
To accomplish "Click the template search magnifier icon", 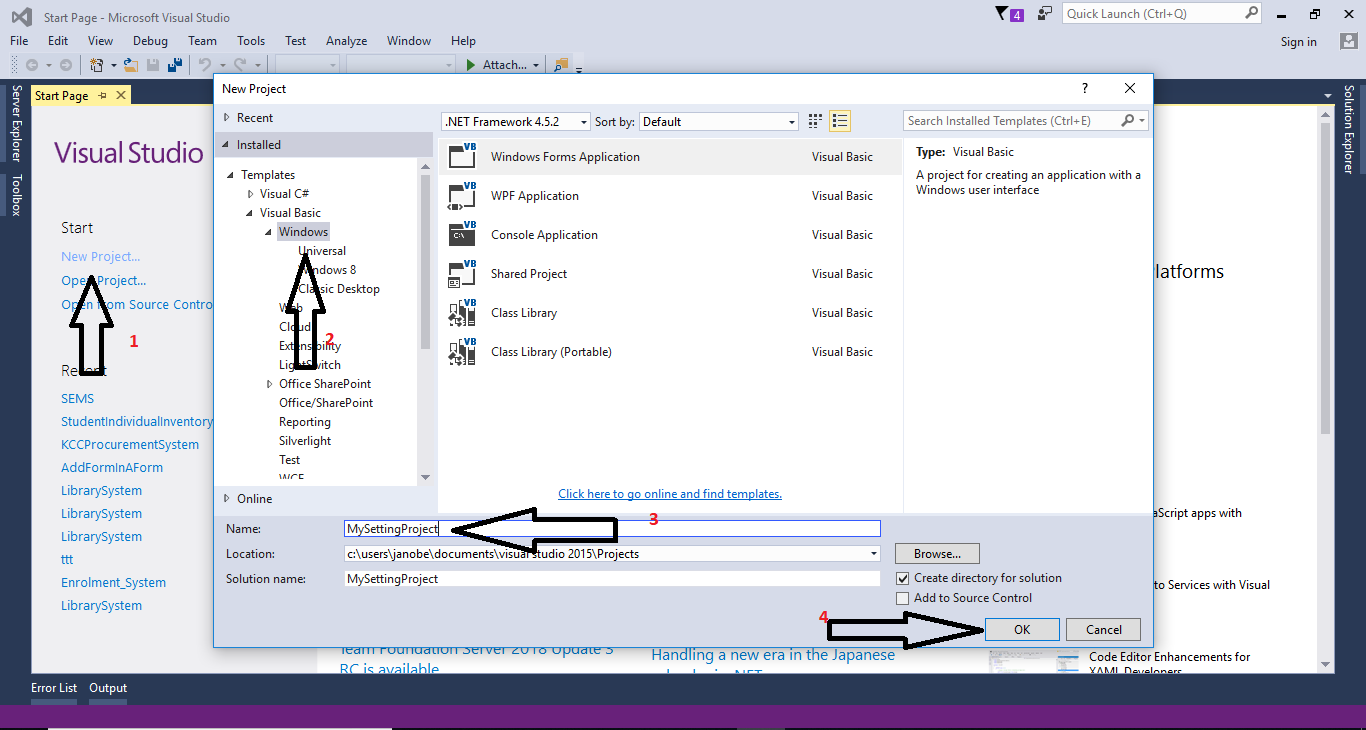I will tap(1128, 121).
